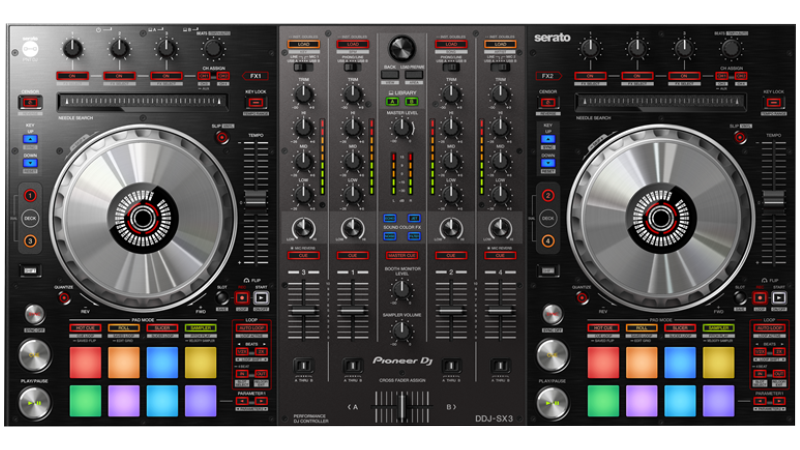This screenshot has width=800, height=450.
Task: Toggle Key Lock on the left deck
Action: pyautogui.click(x=255, y=103)
